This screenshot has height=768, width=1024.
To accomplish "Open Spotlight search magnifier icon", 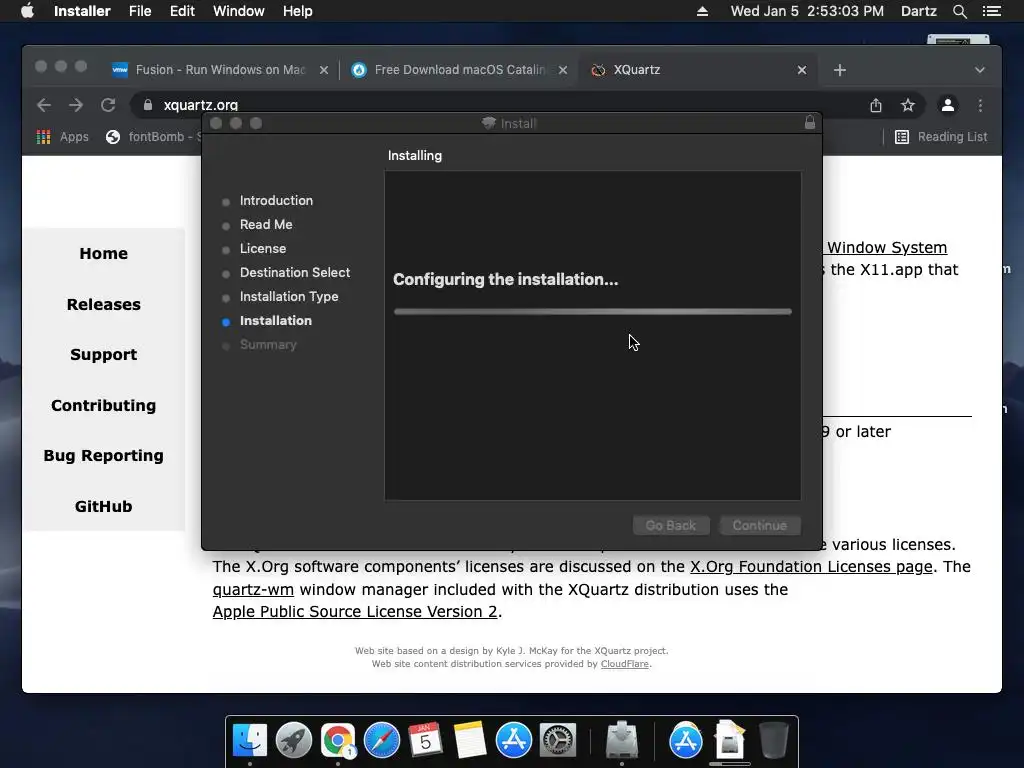I will point(959,11).
